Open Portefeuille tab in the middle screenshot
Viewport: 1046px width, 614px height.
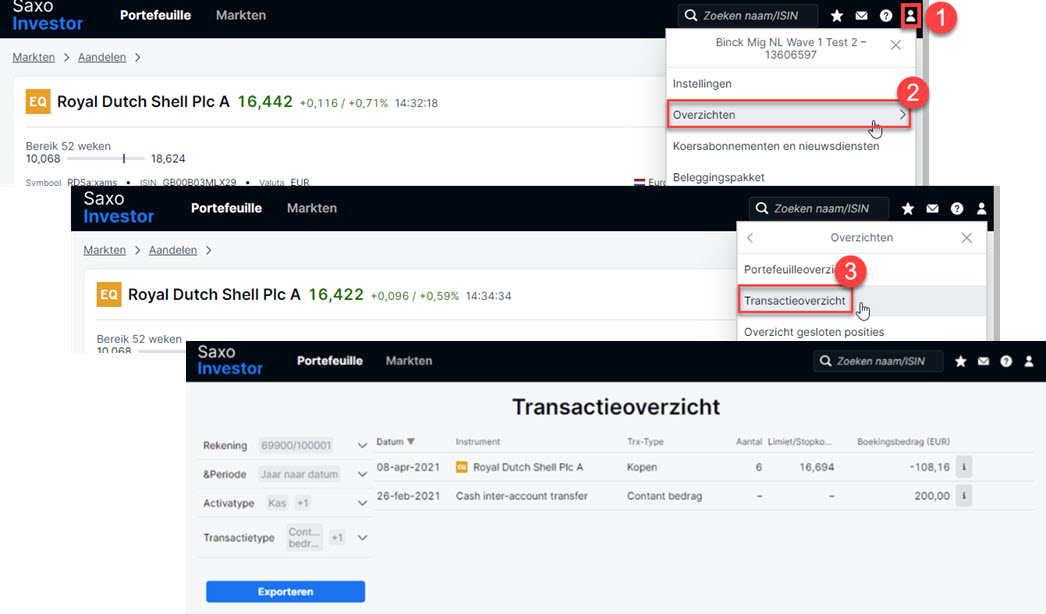226,208
